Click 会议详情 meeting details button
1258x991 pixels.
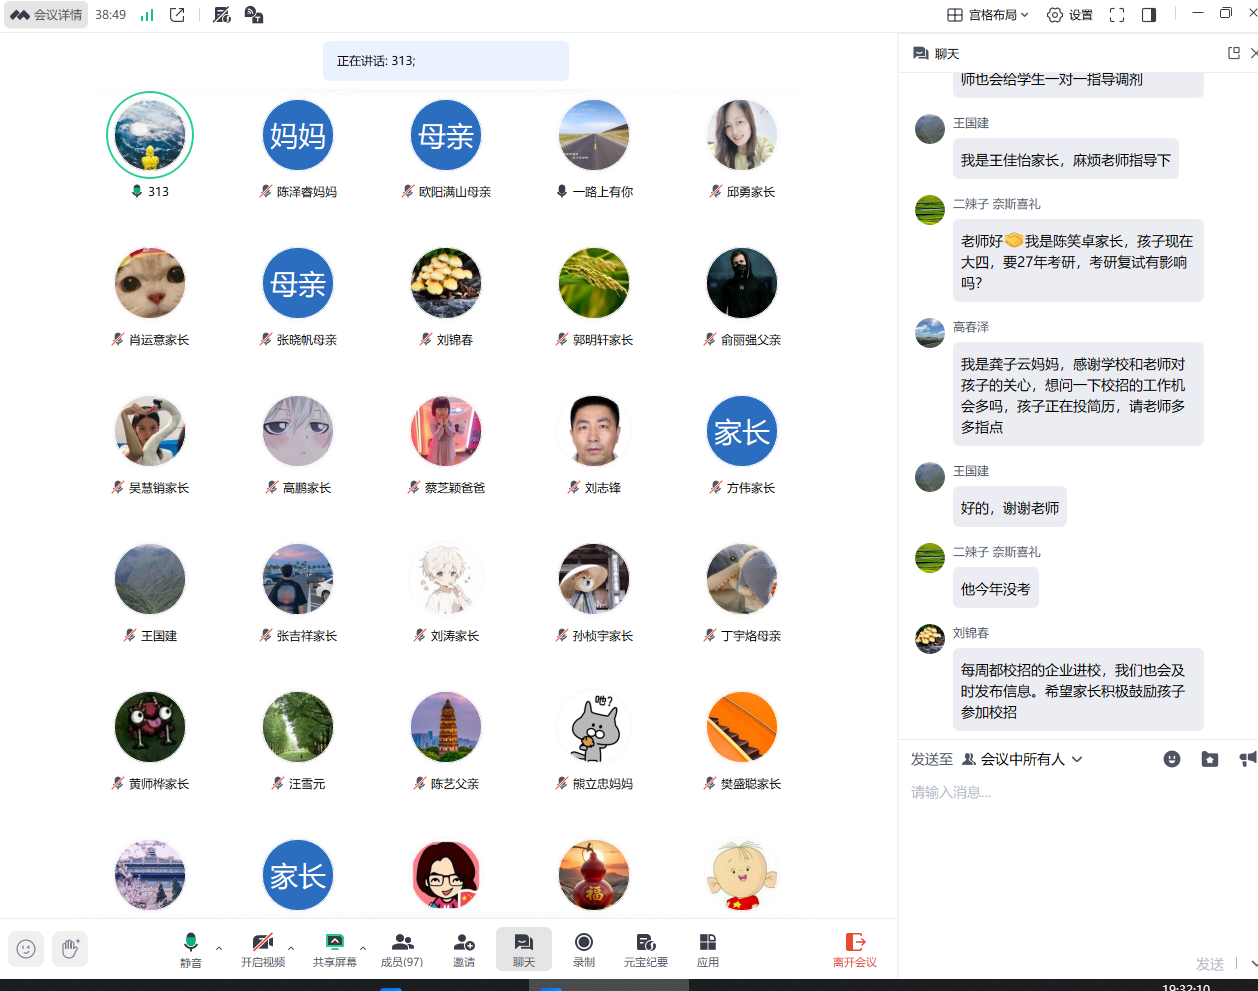46,15
